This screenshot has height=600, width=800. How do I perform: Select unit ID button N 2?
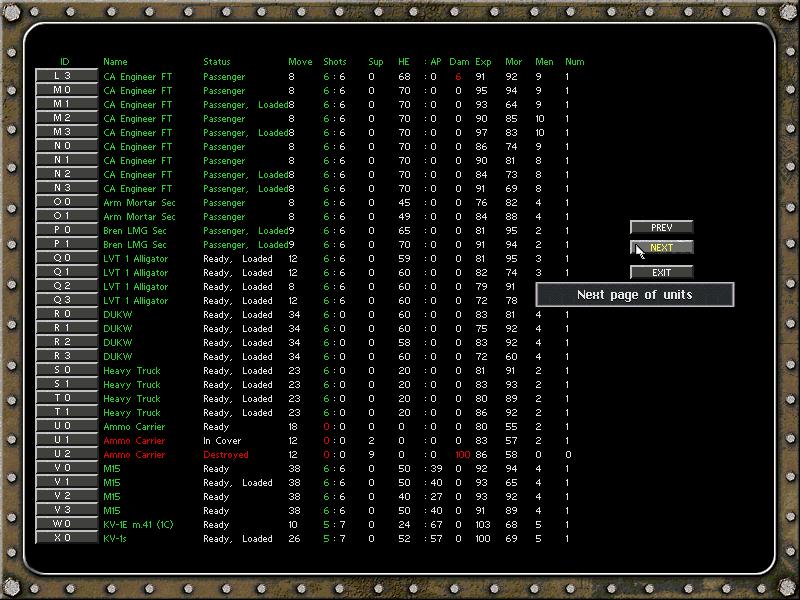(x=66, y=174)
